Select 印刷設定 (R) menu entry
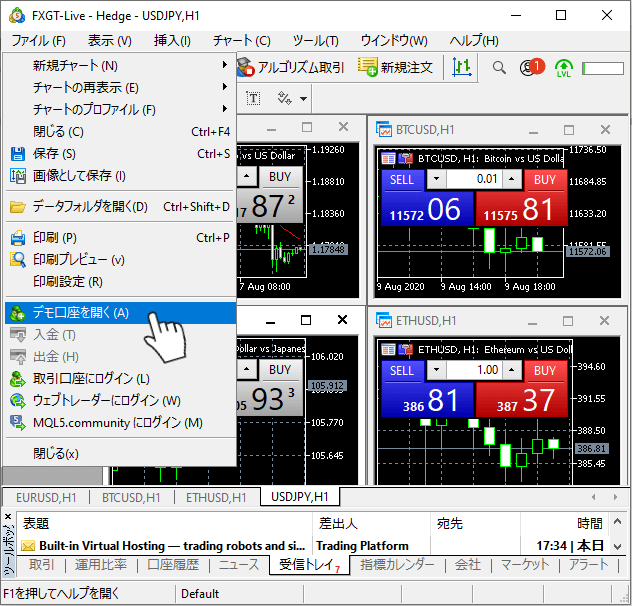This screenshot has height=606, width=632. pyautogui.click(x=121, y=281)
